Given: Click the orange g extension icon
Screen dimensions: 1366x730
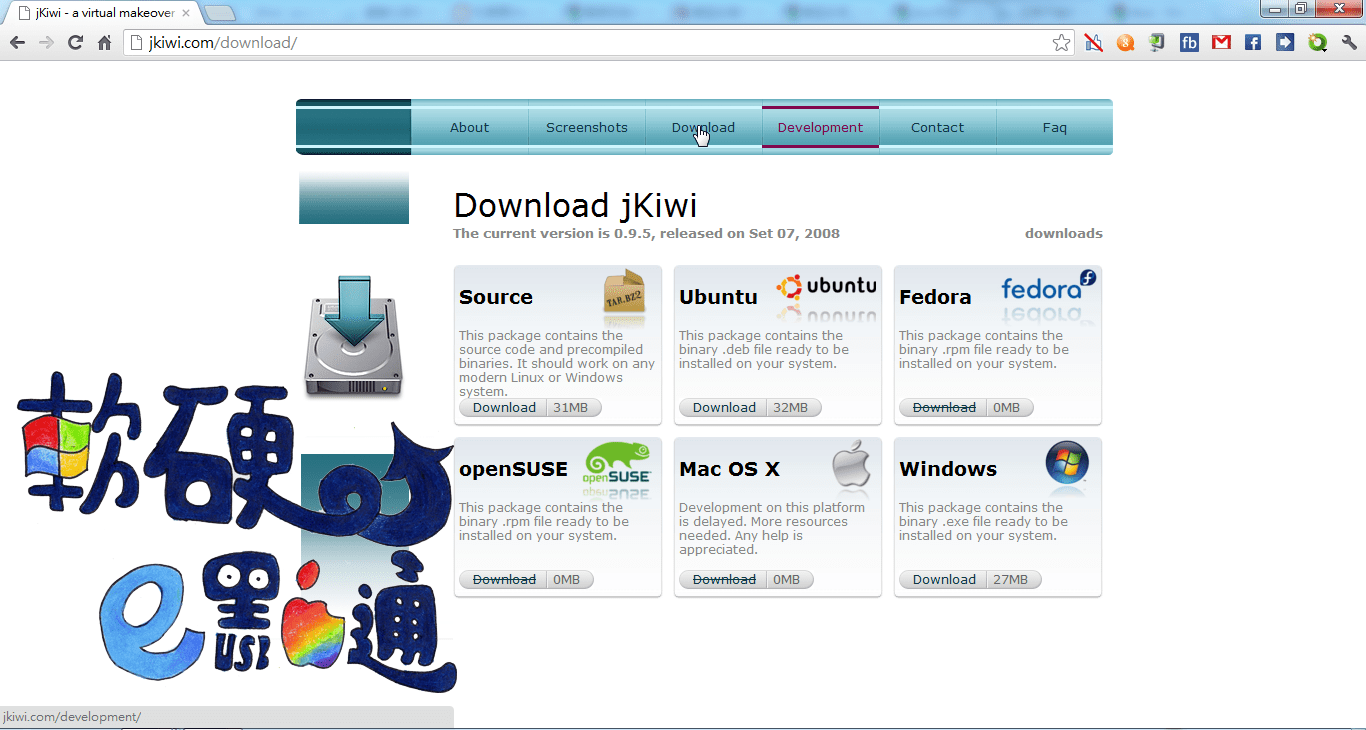Looking at the screenshot, I should tap(1125, 43).
